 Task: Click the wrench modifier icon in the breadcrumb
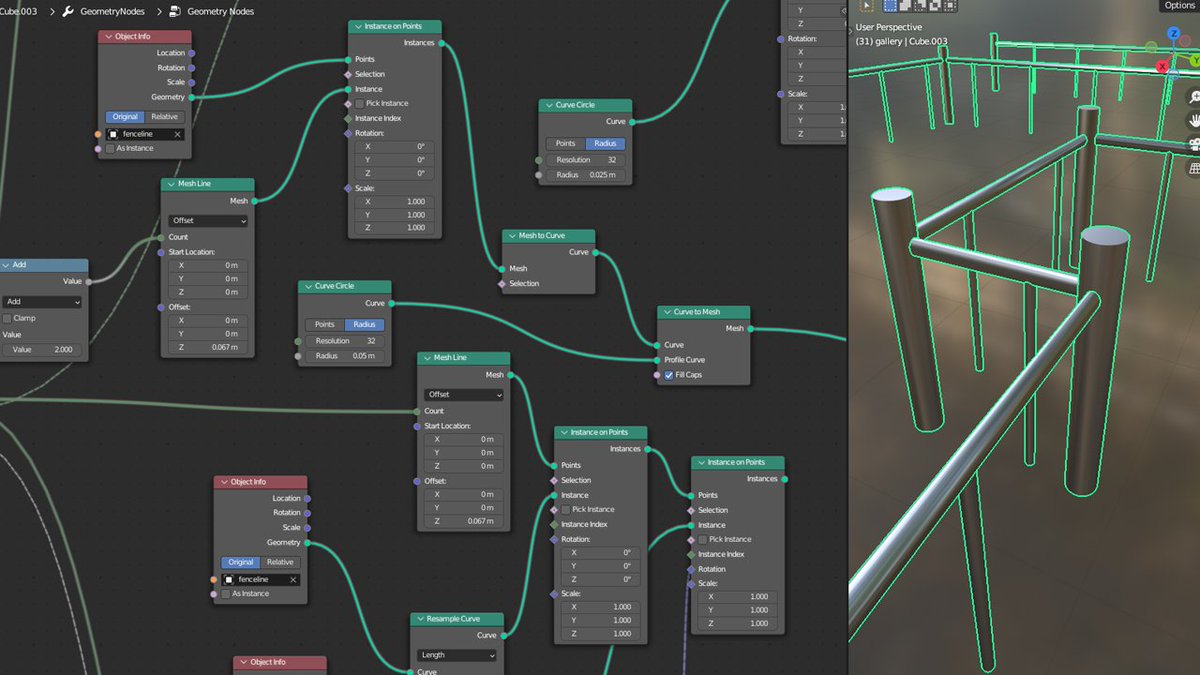click(x=66, y=12)
